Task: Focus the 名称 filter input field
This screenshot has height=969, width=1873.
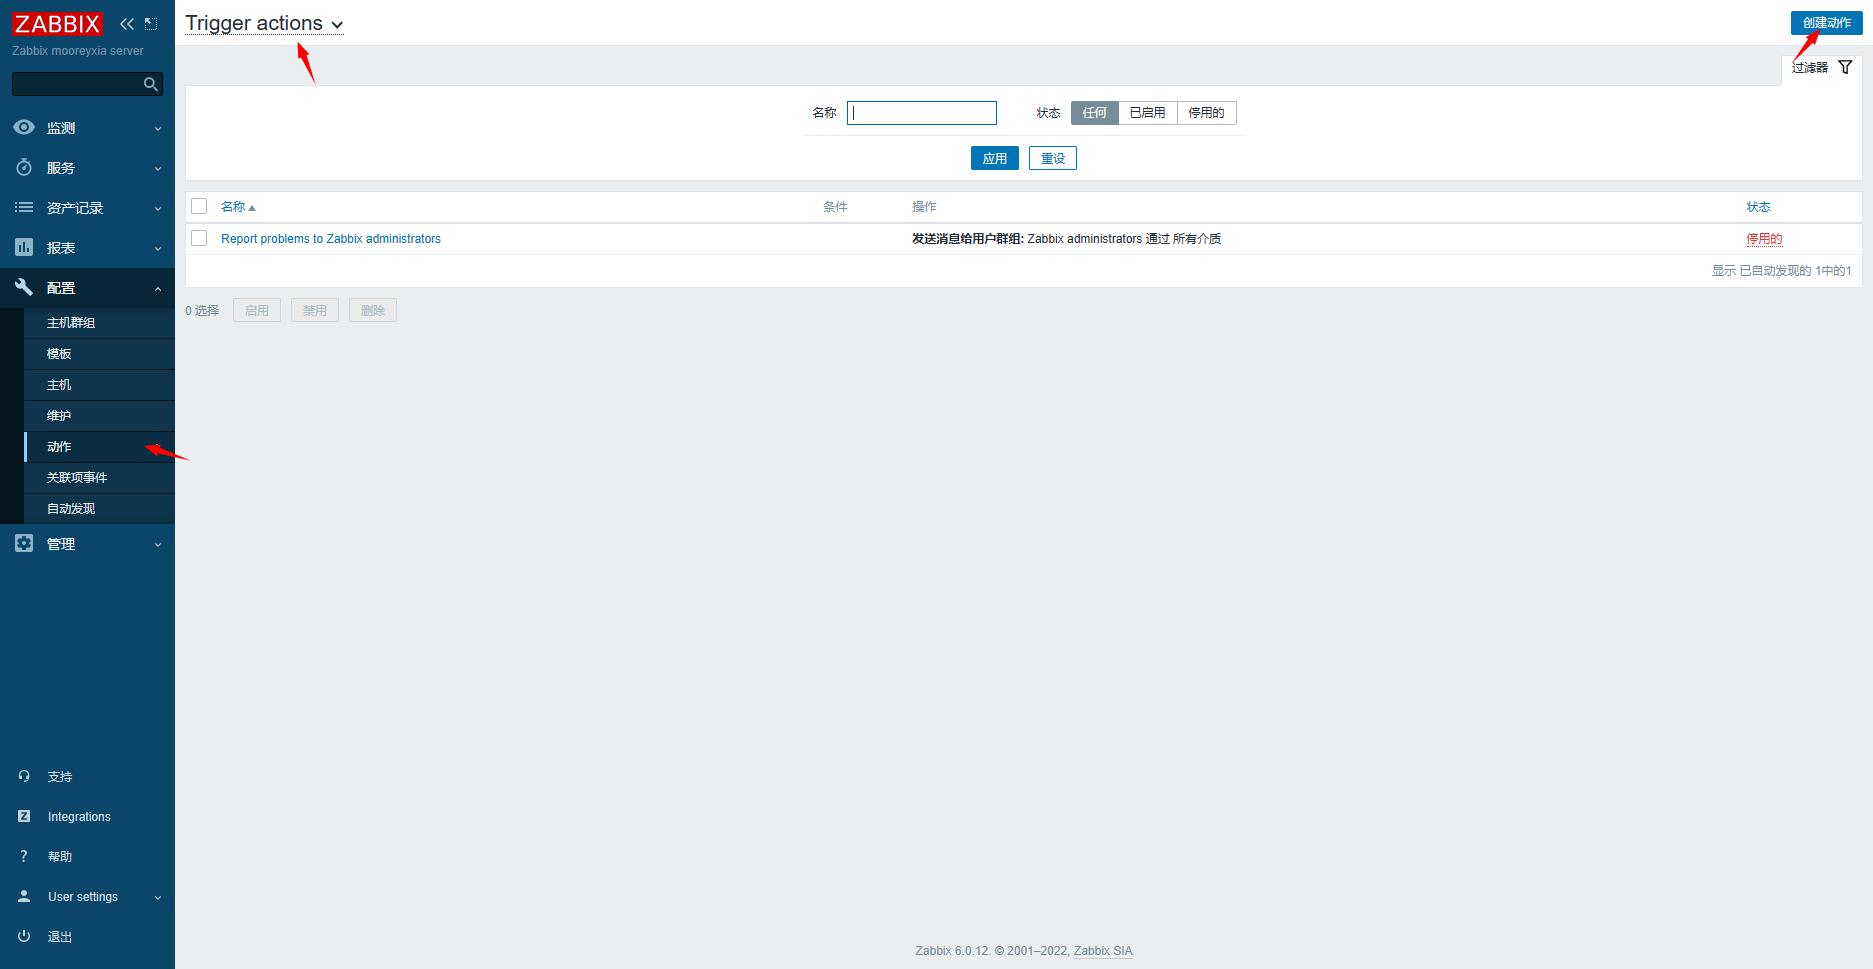Action: click(922, 113)
